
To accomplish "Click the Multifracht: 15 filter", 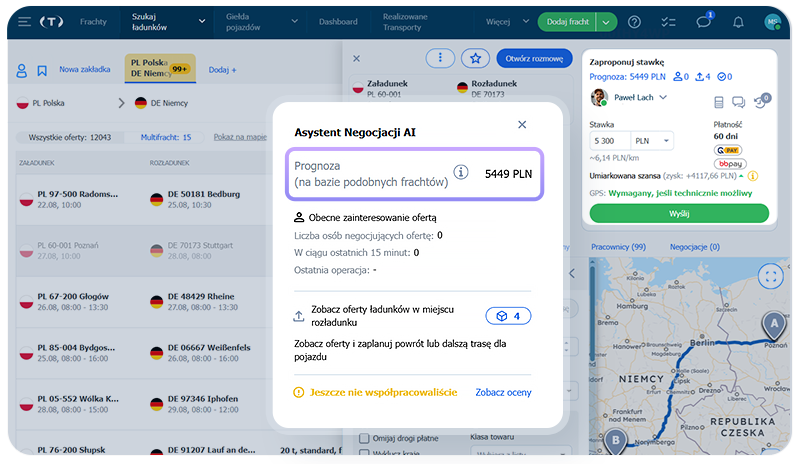I will click(x=166, y=137).
